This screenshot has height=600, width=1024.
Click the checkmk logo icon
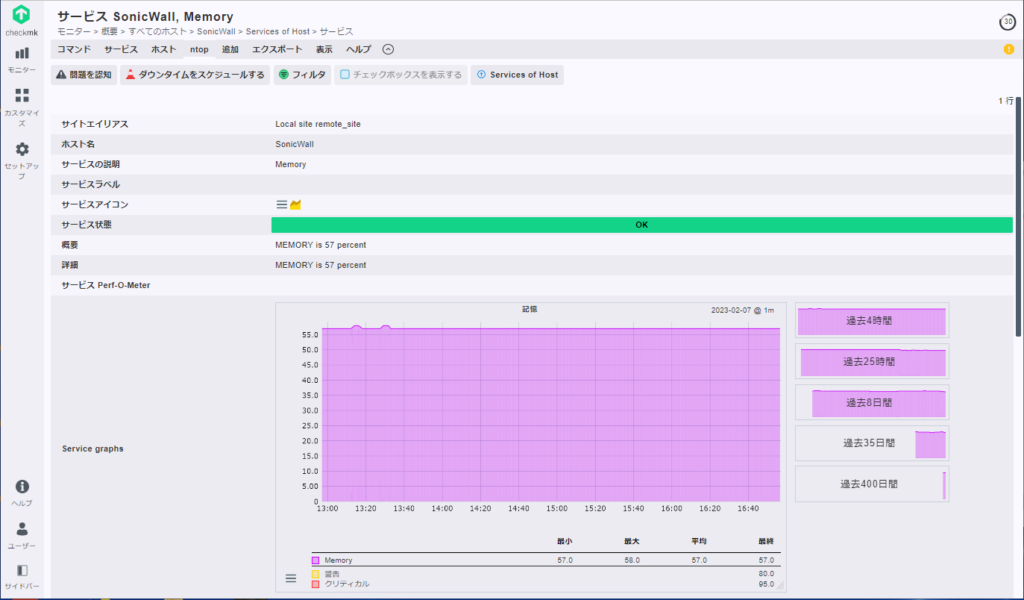(x=22, y=14)
